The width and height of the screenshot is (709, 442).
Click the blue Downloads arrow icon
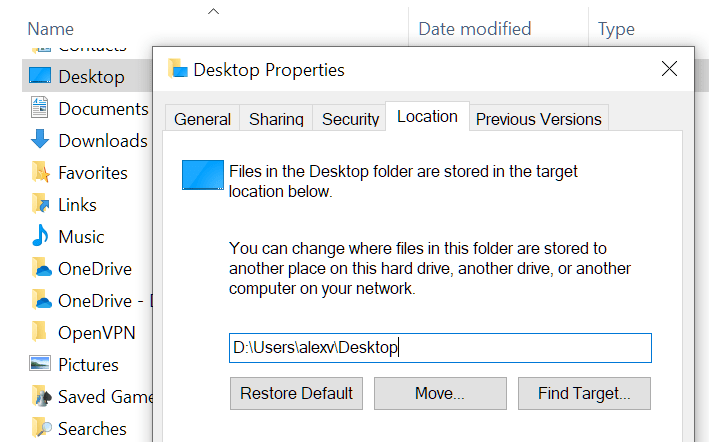[40, 140]
